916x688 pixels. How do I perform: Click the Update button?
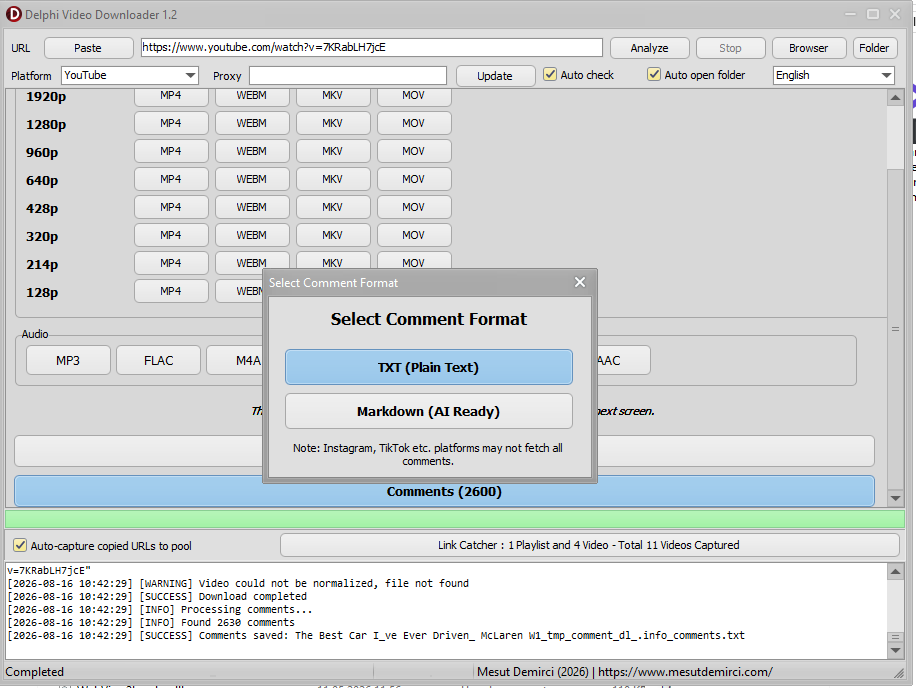click(x=495, y=76)
